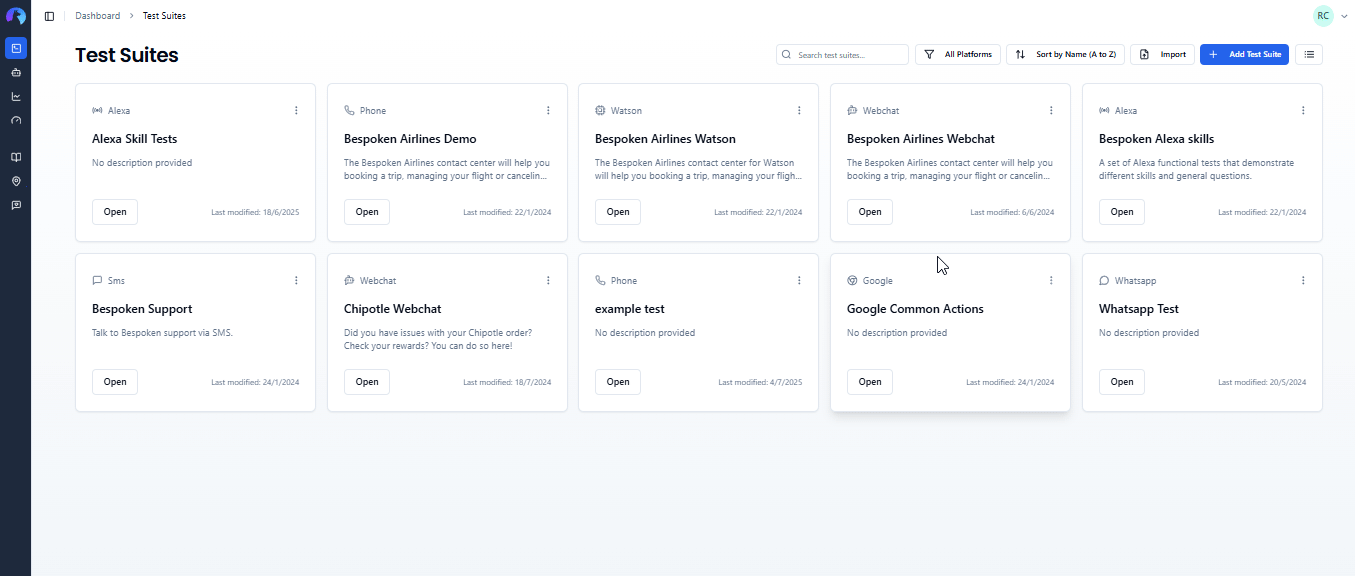This screenshot has height=576, width=1355.
Task: Click the Add Test Suite button
Action: (1244, 55)
